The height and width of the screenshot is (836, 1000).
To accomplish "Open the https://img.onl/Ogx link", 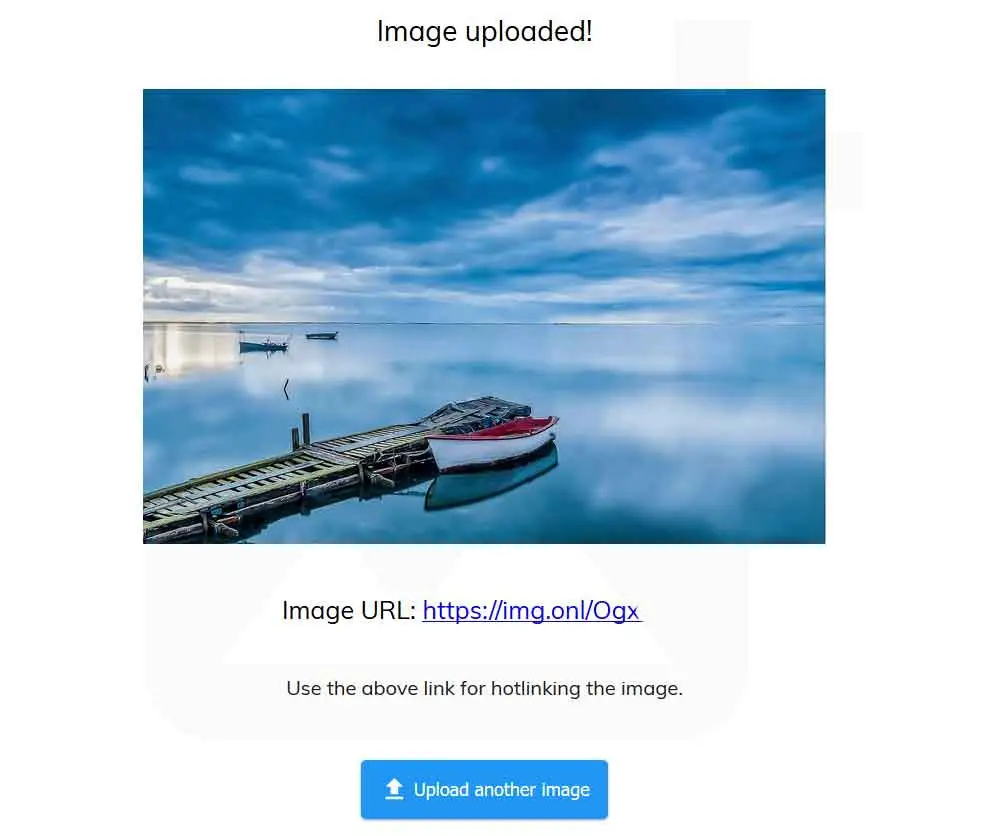I will [532, 610].
